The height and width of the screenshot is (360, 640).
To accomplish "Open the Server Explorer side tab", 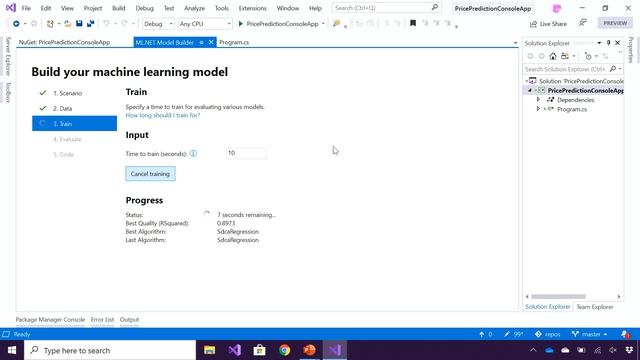I will click(8, 56).
